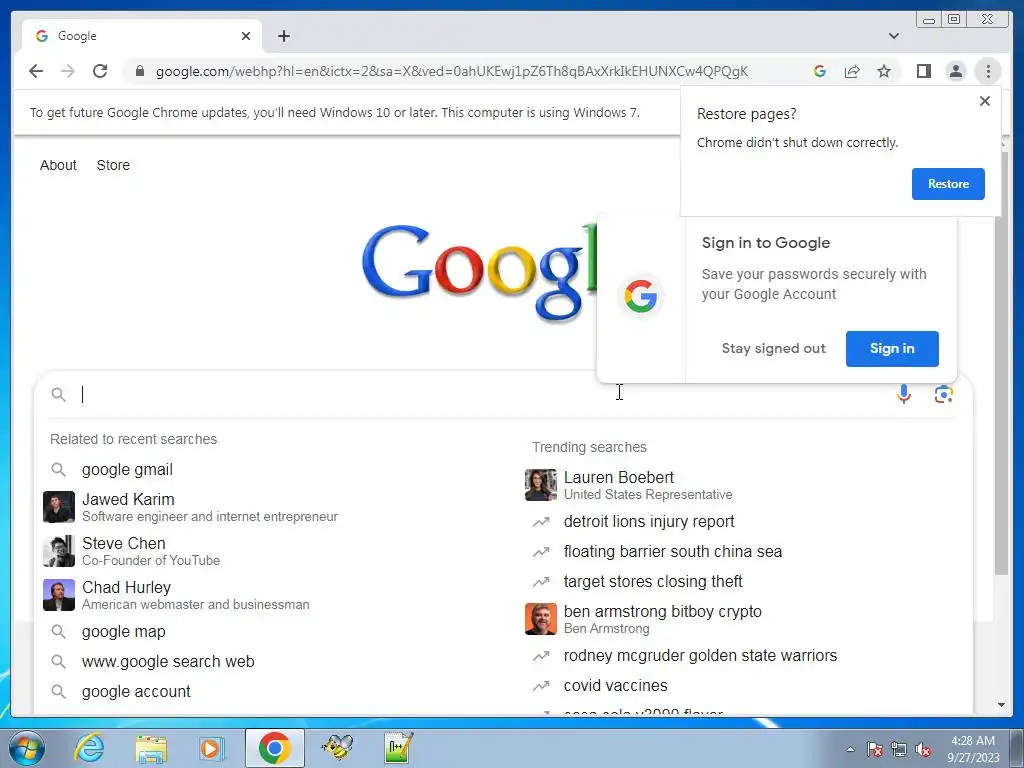
Task: Click the address bar URL
Action: point(451,71)
